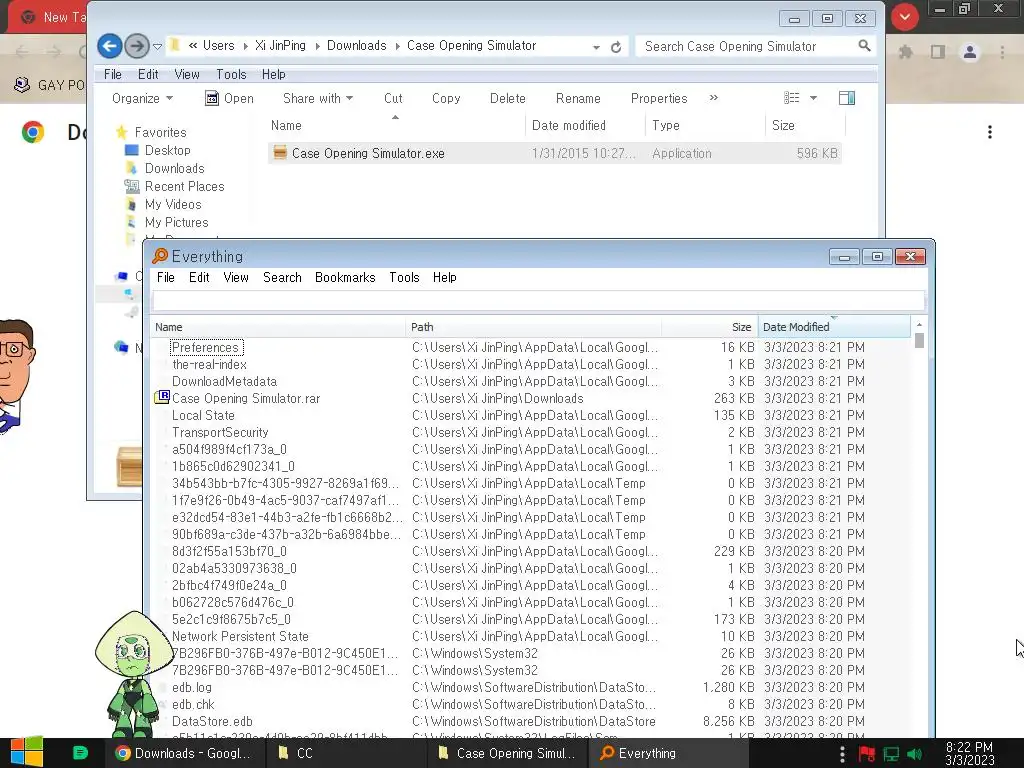Click the red flag tray icon
This screenshot has height=768, width=1024.
867,754
